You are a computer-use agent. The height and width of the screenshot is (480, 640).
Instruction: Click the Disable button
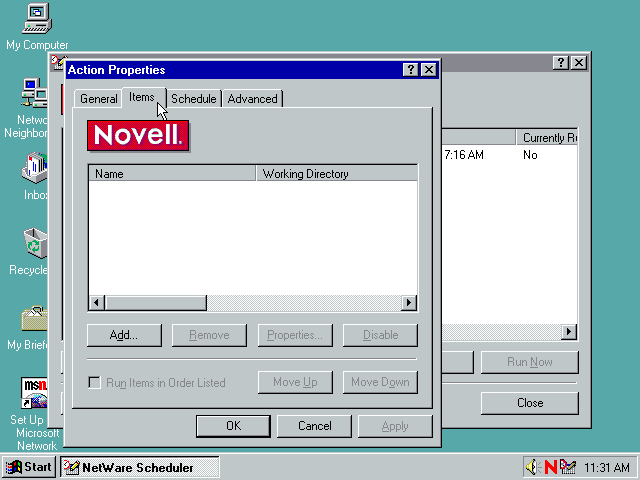tap(380, 335)
